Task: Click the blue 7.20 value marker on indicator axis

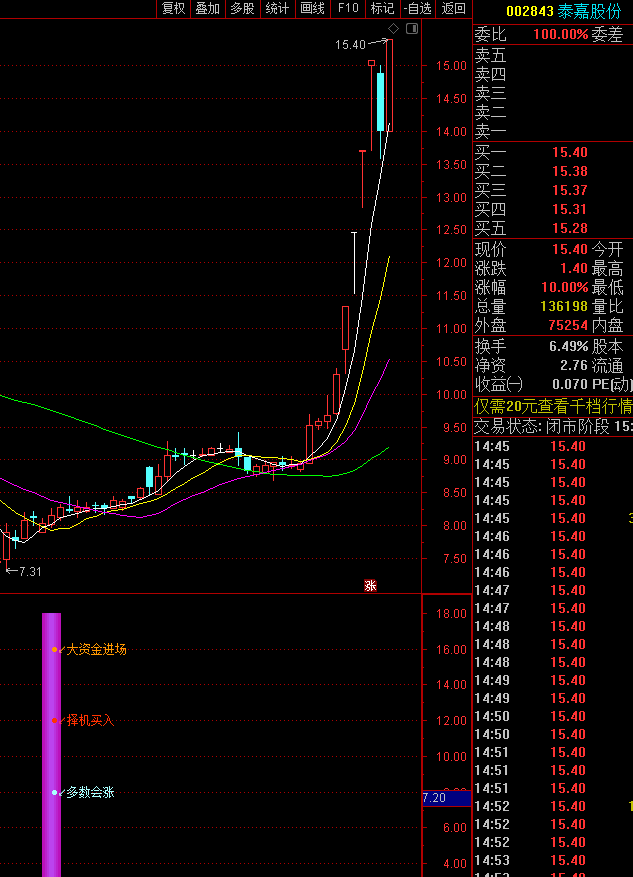Action: [x=447, y=798]
